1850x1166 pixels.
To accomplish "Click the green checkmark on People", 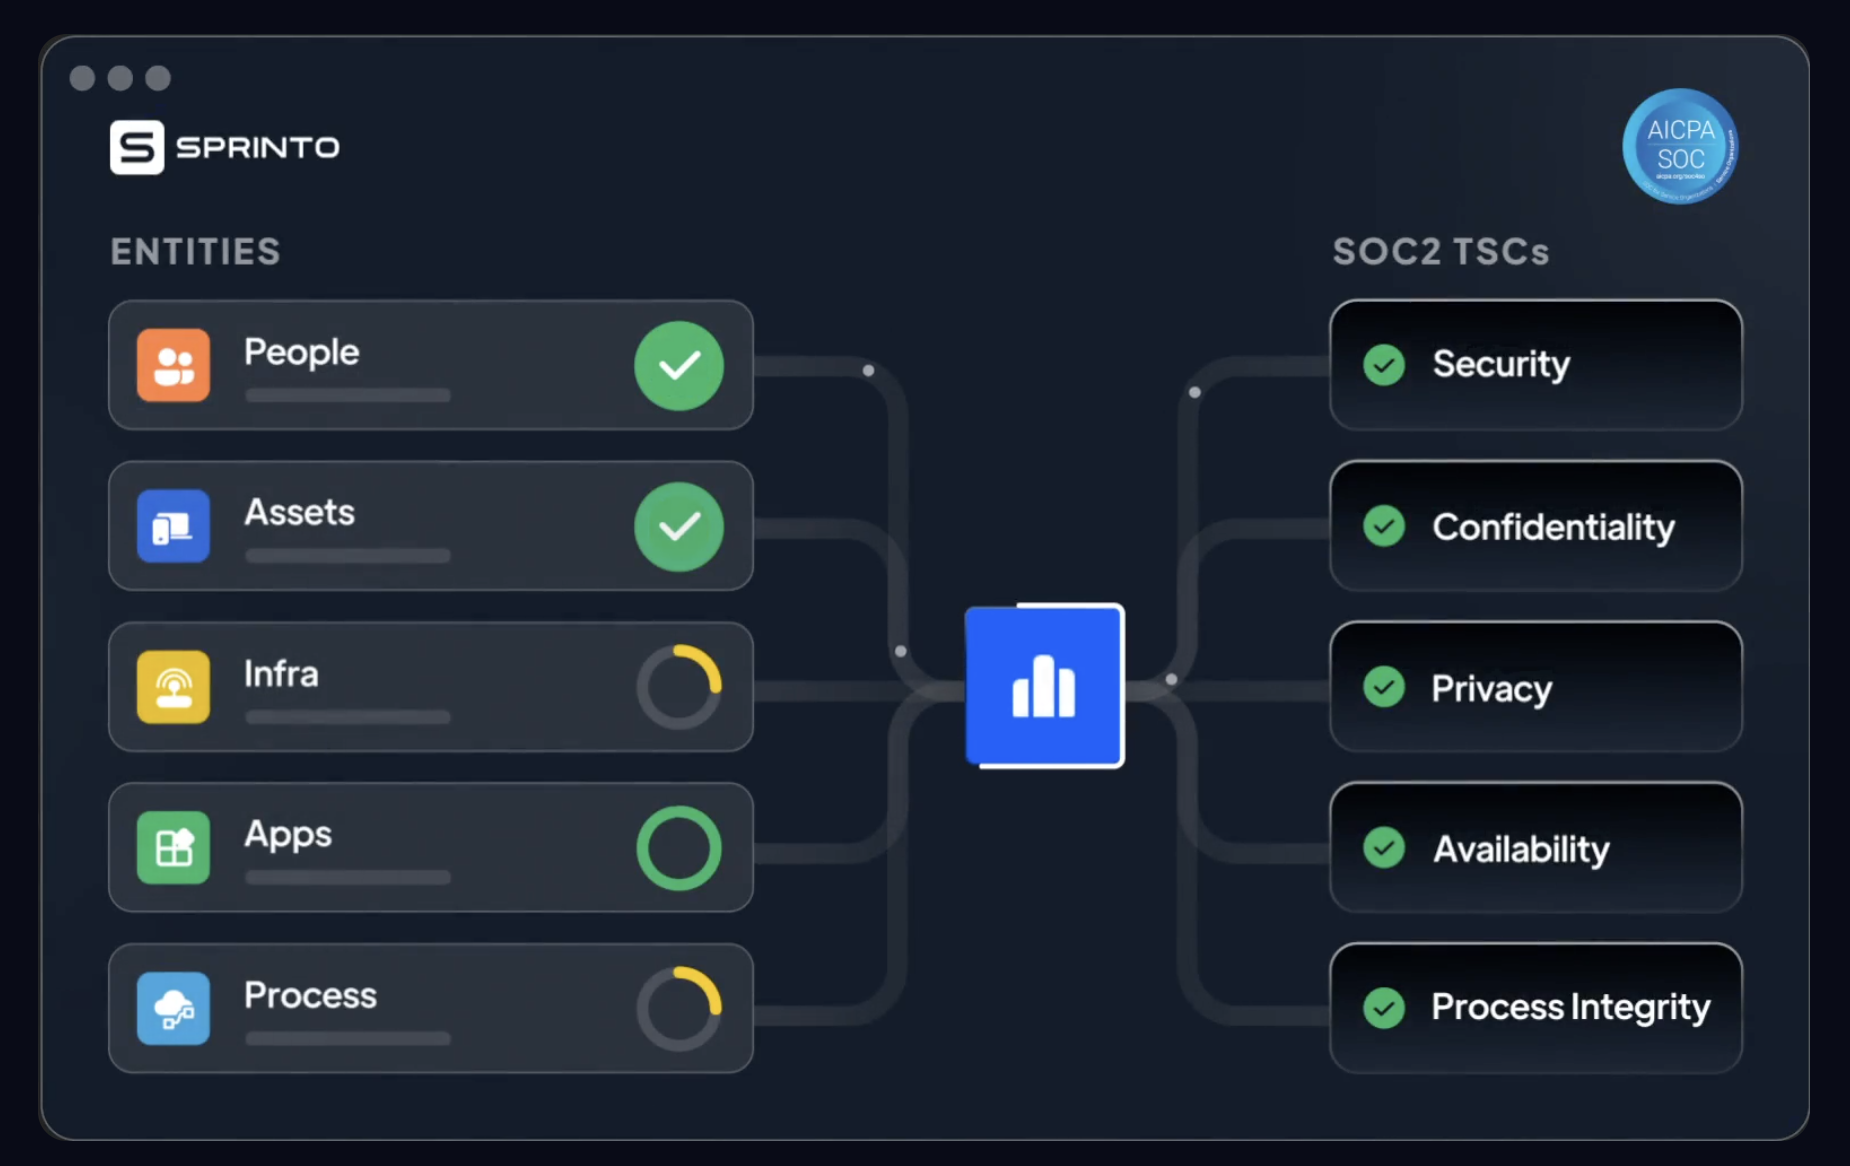I will (x=679, y=366).
